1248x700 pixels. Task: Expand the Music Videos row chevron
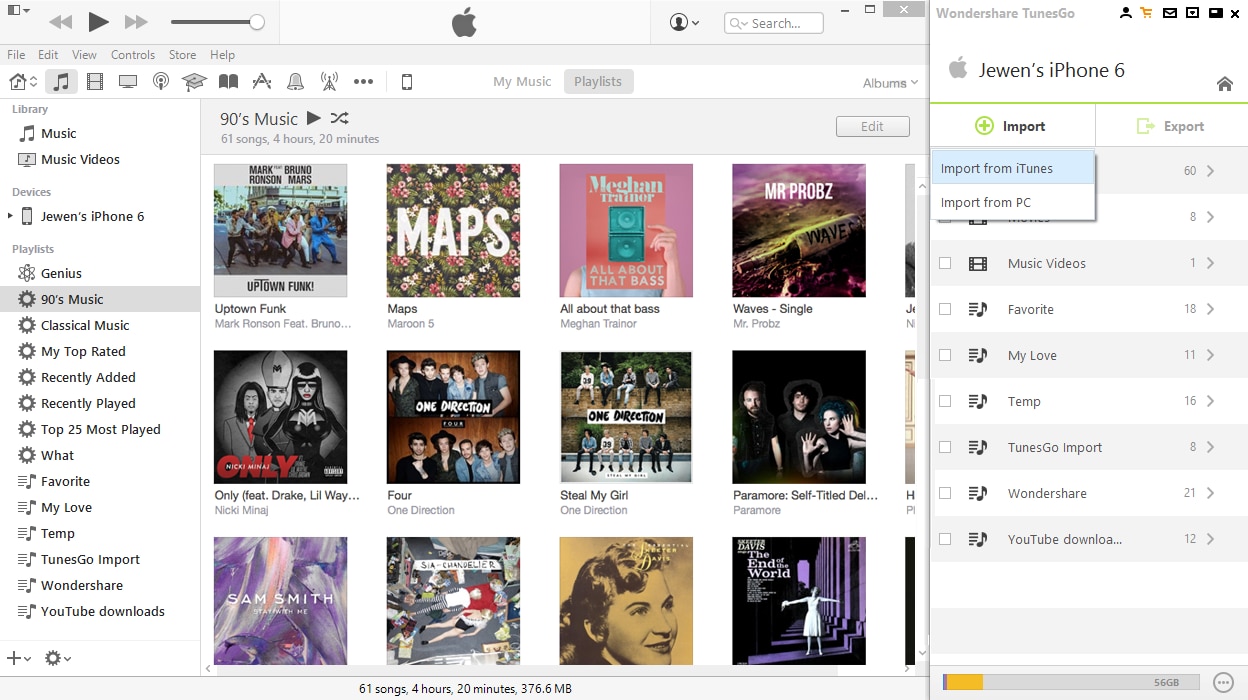pyautogui.click(x=1210, y=264)
